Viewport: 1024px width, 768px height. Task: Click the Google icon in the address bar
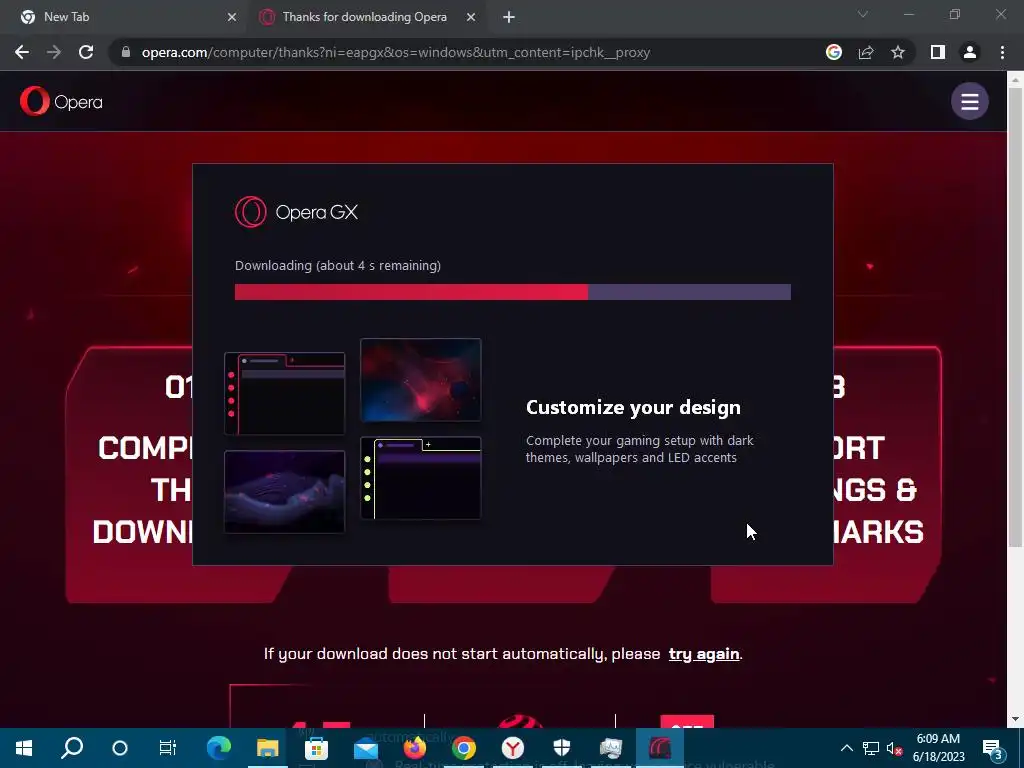(x=834, y=52)
